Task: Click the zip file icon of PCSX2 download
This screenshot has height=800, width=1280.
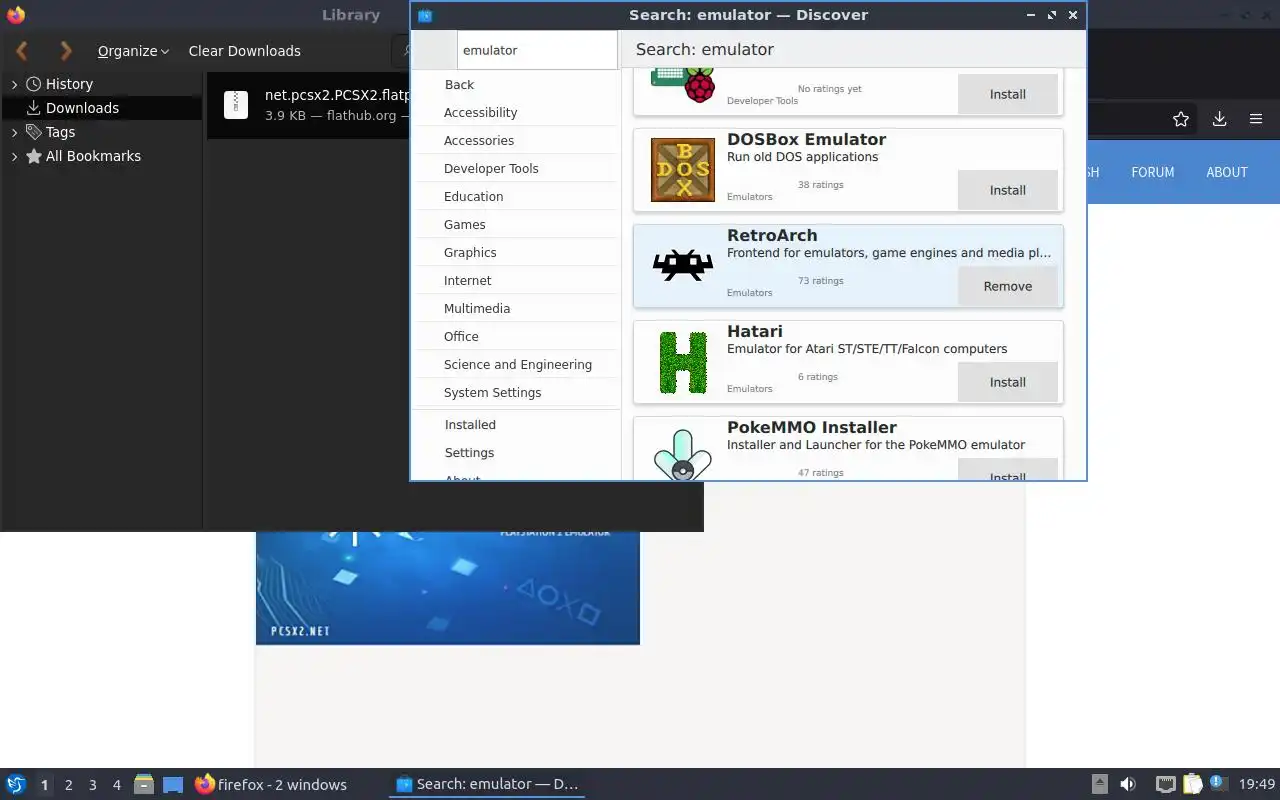Action: [x=236, y=104]
